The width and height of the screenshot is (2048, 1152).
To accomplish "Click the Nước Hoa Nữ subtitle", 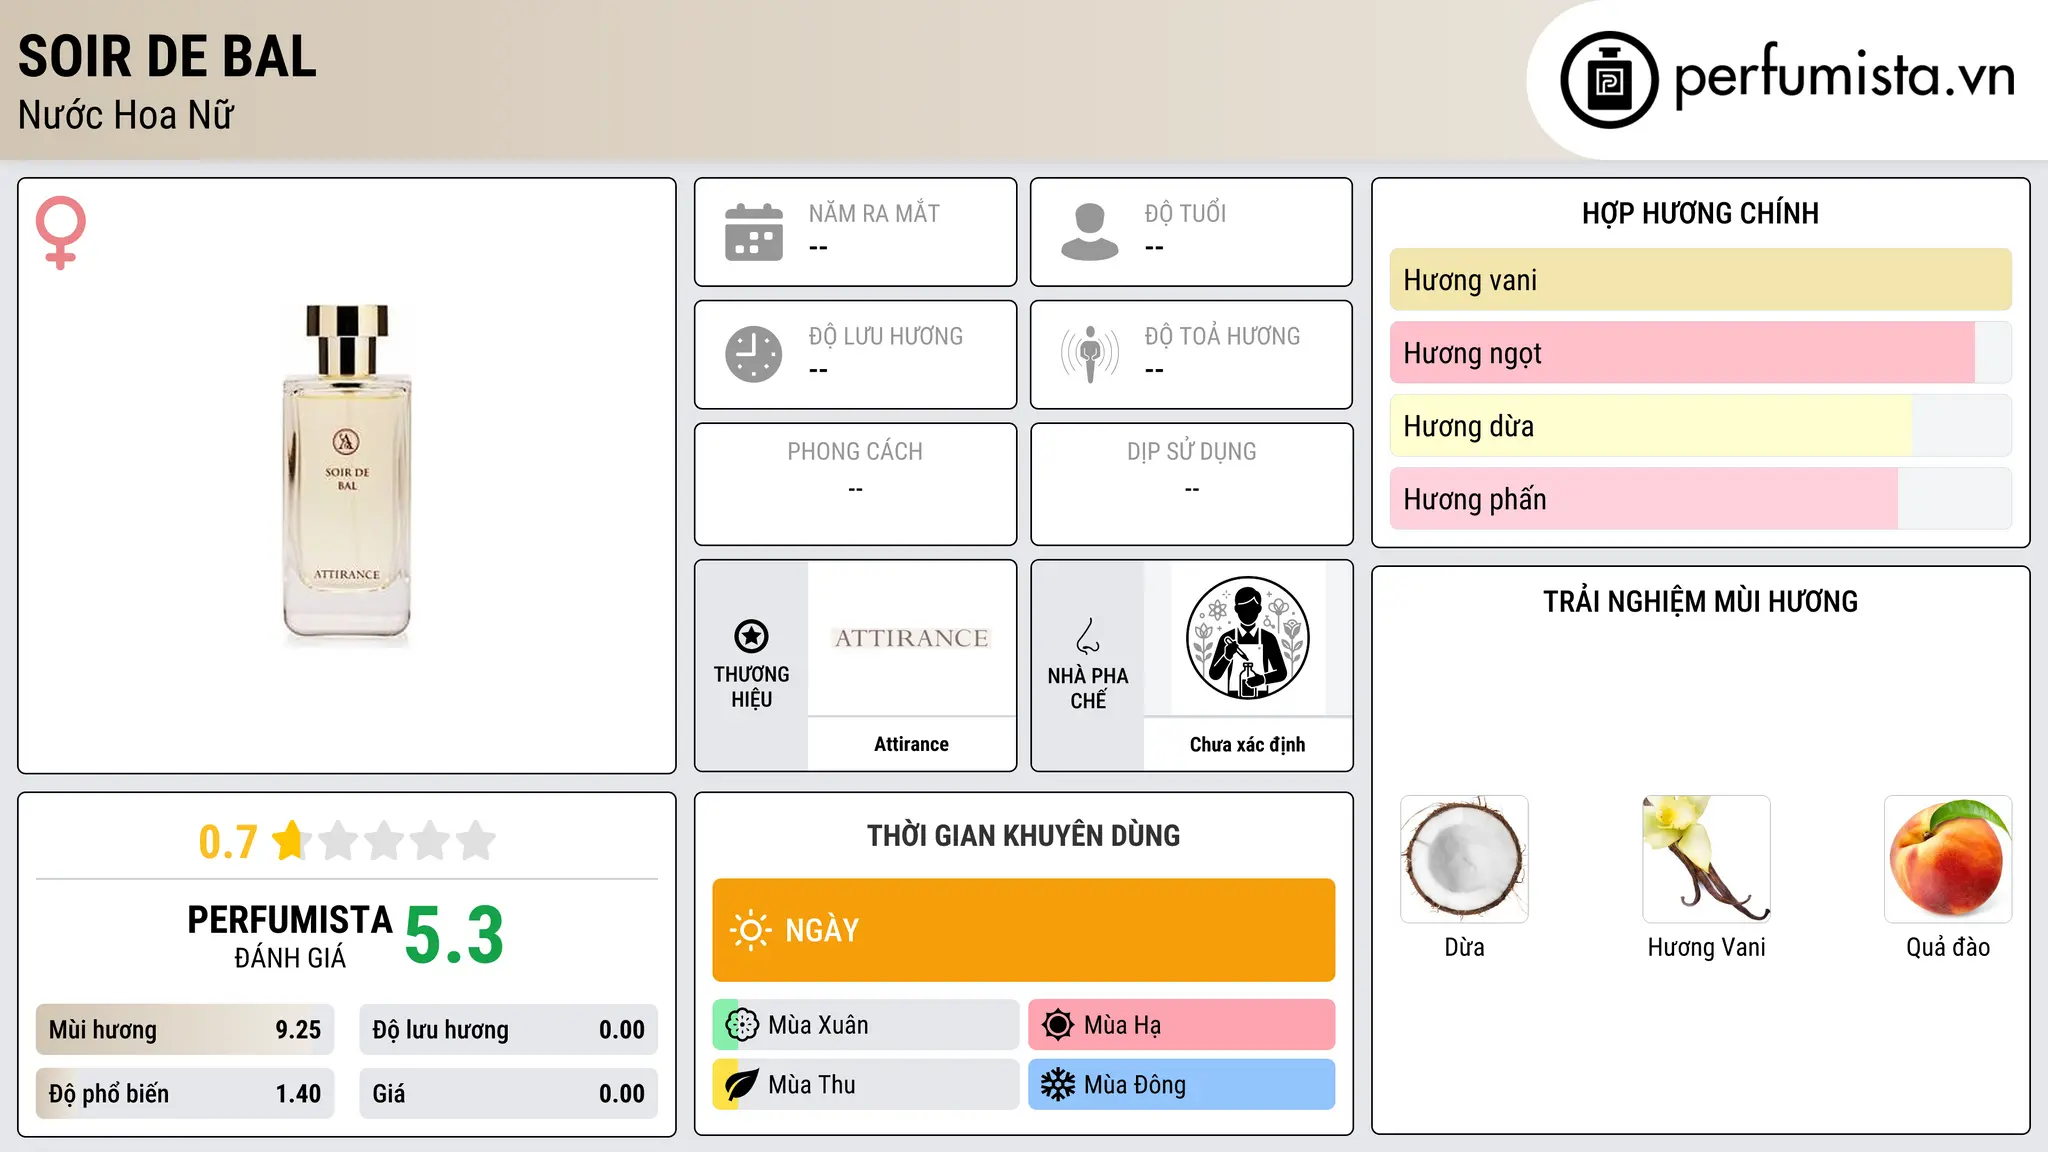I will pyautogui.click(x=126, y=115).
